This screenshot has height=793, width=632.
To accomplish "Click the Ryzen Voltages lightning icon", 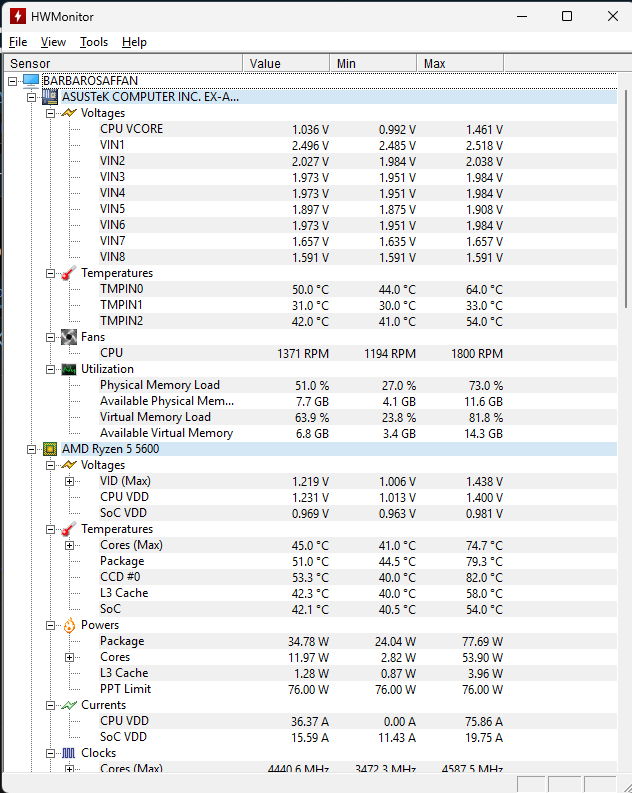I will pos(69,465).
